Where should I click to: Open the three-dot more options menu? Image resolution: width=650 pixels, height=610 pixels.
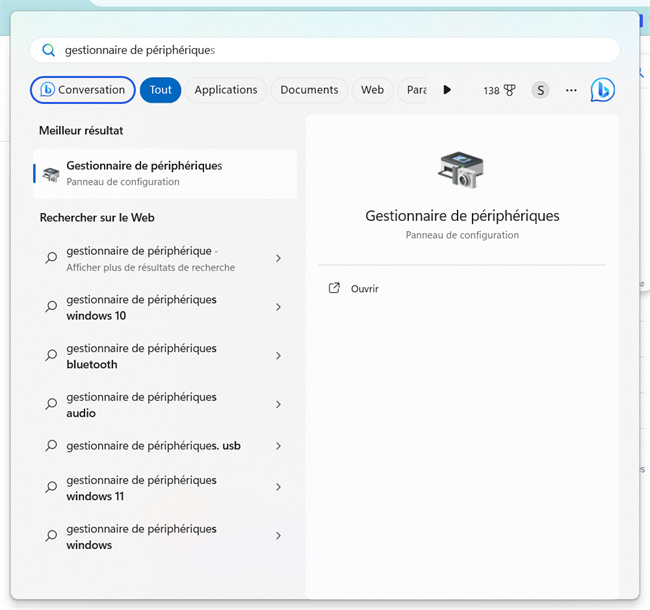(571, 90)
